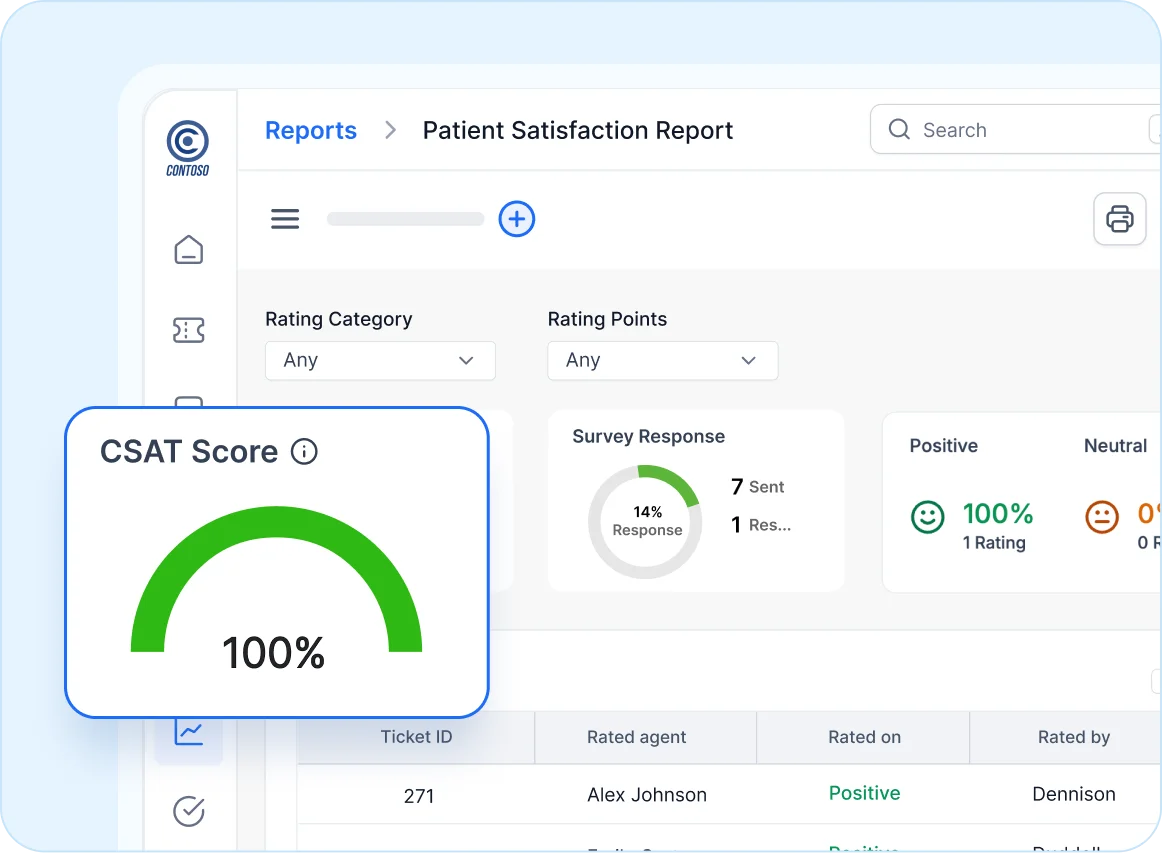
Task: Click the info icon beside CSAT Score
Action: [x=304, y=451]
